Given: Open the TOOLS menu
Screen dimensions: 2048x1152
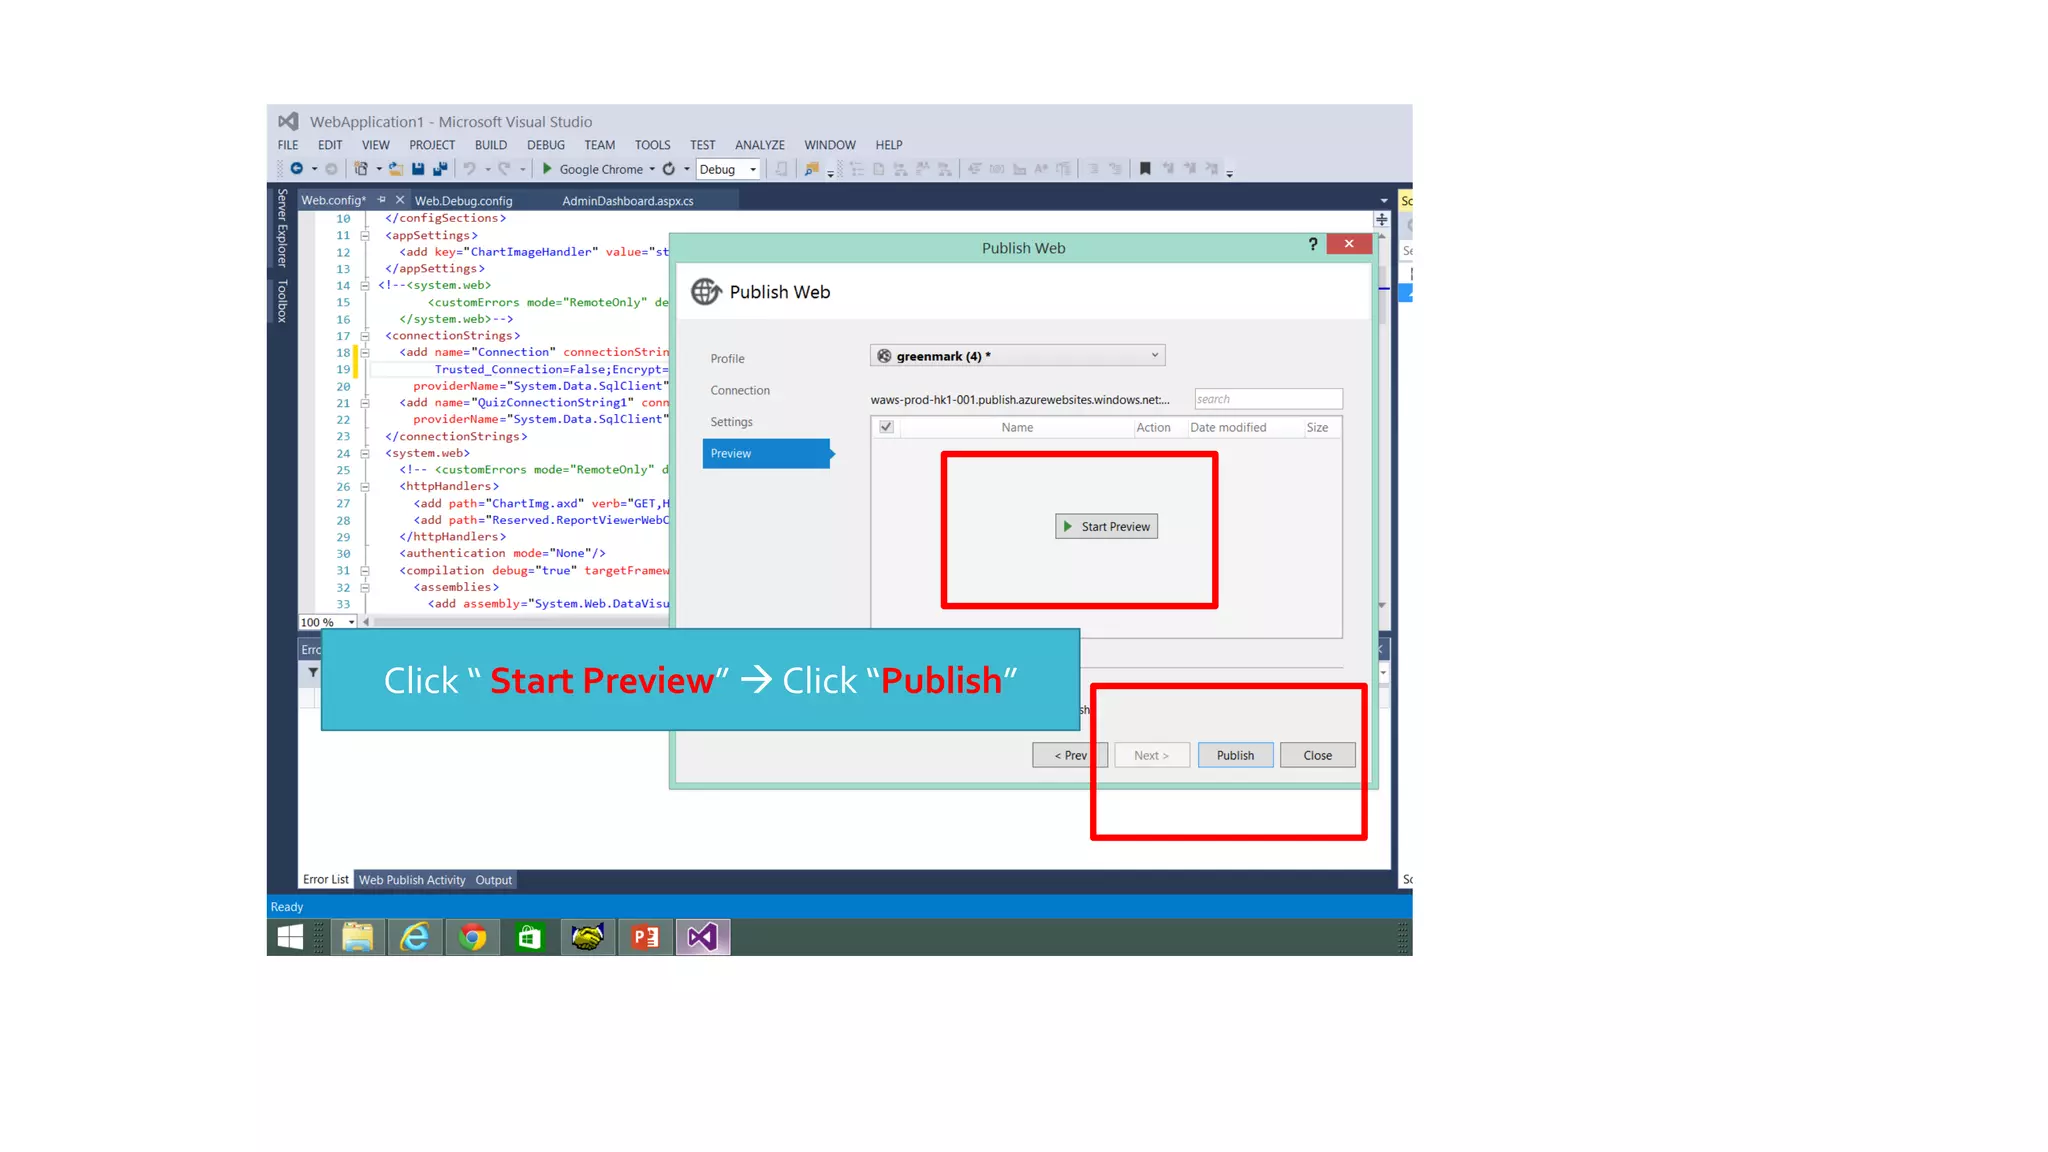Looking at the screenshot, I should (x=652, y=145).
